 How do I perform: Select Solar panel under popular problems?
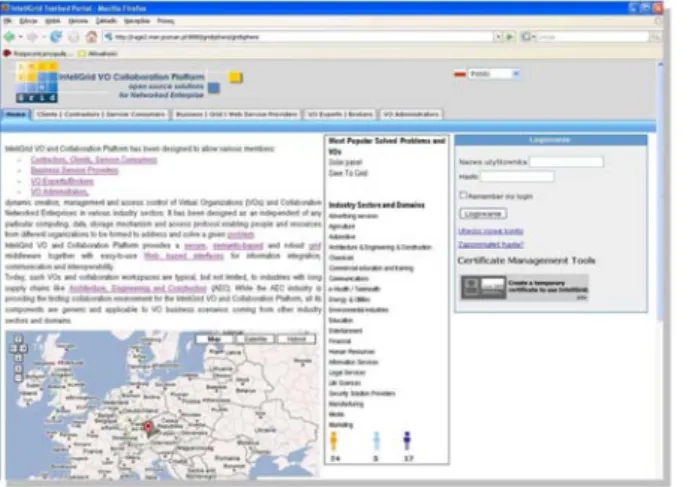click(345, 162)
